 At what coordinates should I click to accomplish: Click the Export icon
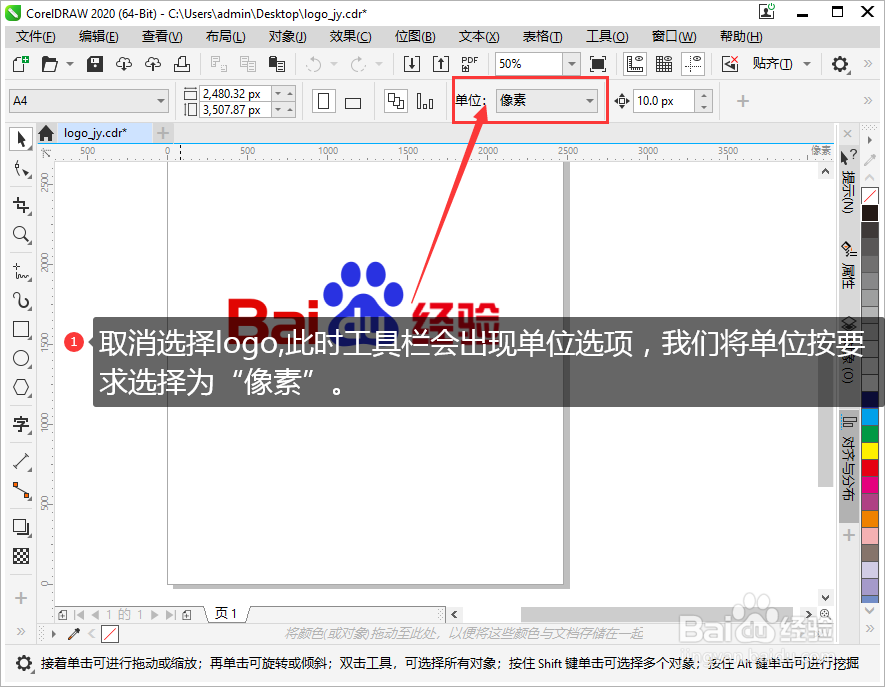click(441, 64)
